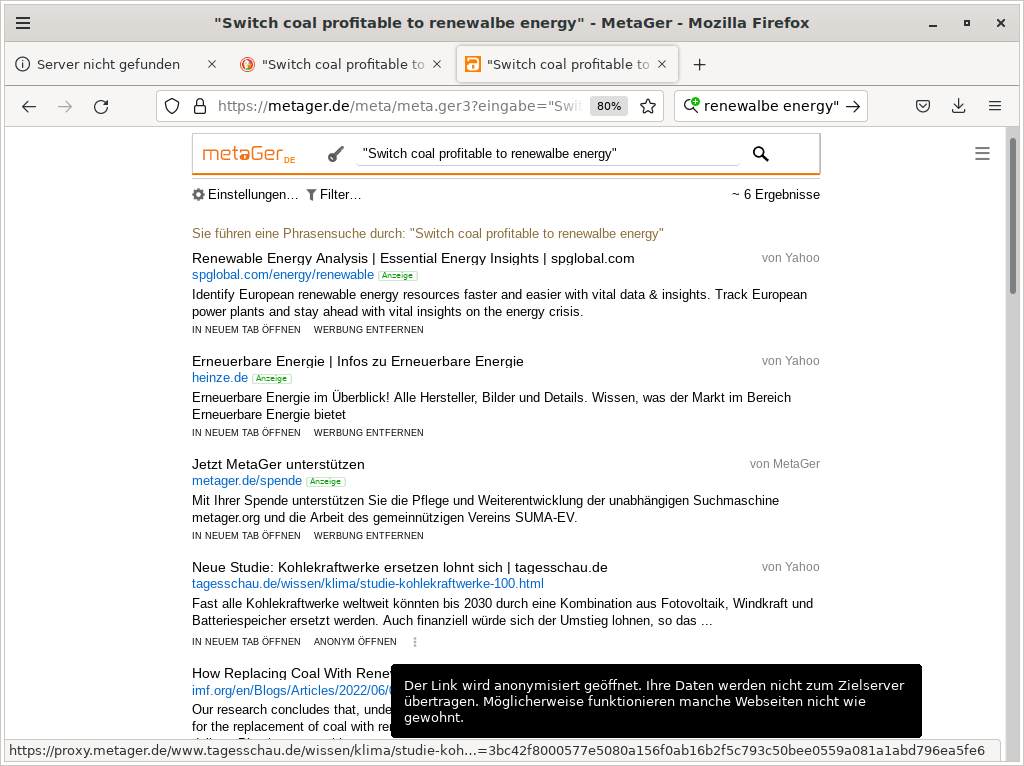Image resolution: width=1024 pixels, height=766 pixels.
Task: Open tagesschau result in new tab
Action: (x=246, y=642)
